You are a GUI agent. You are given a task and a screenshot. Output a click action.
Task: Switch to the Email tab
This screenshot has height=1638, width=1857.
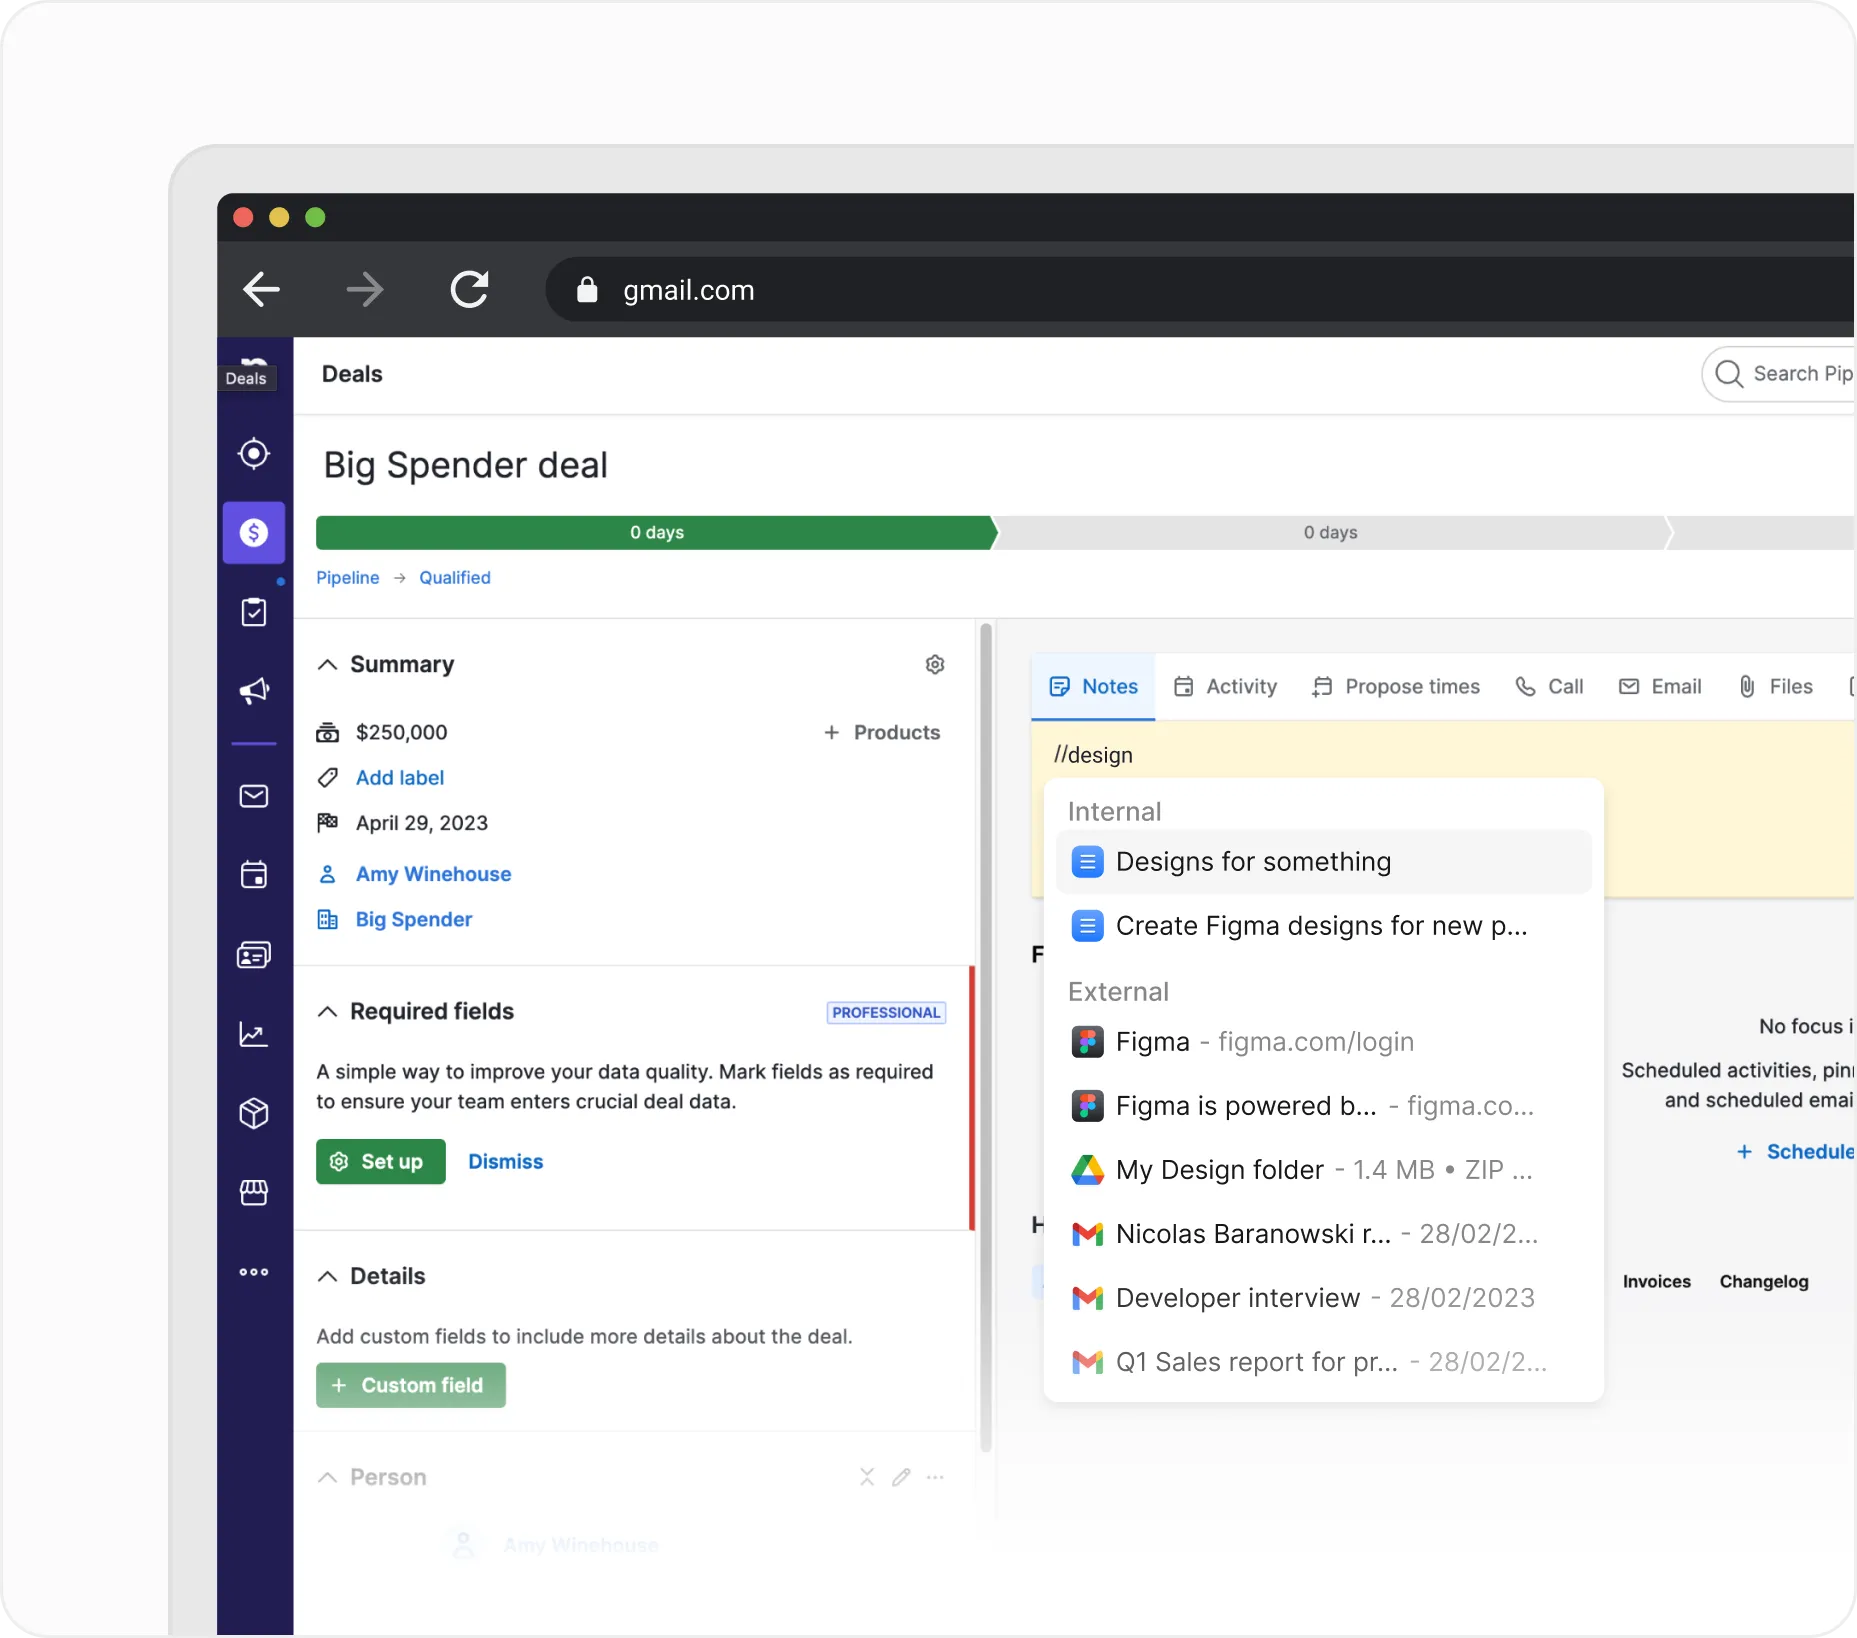point(1660,687)
